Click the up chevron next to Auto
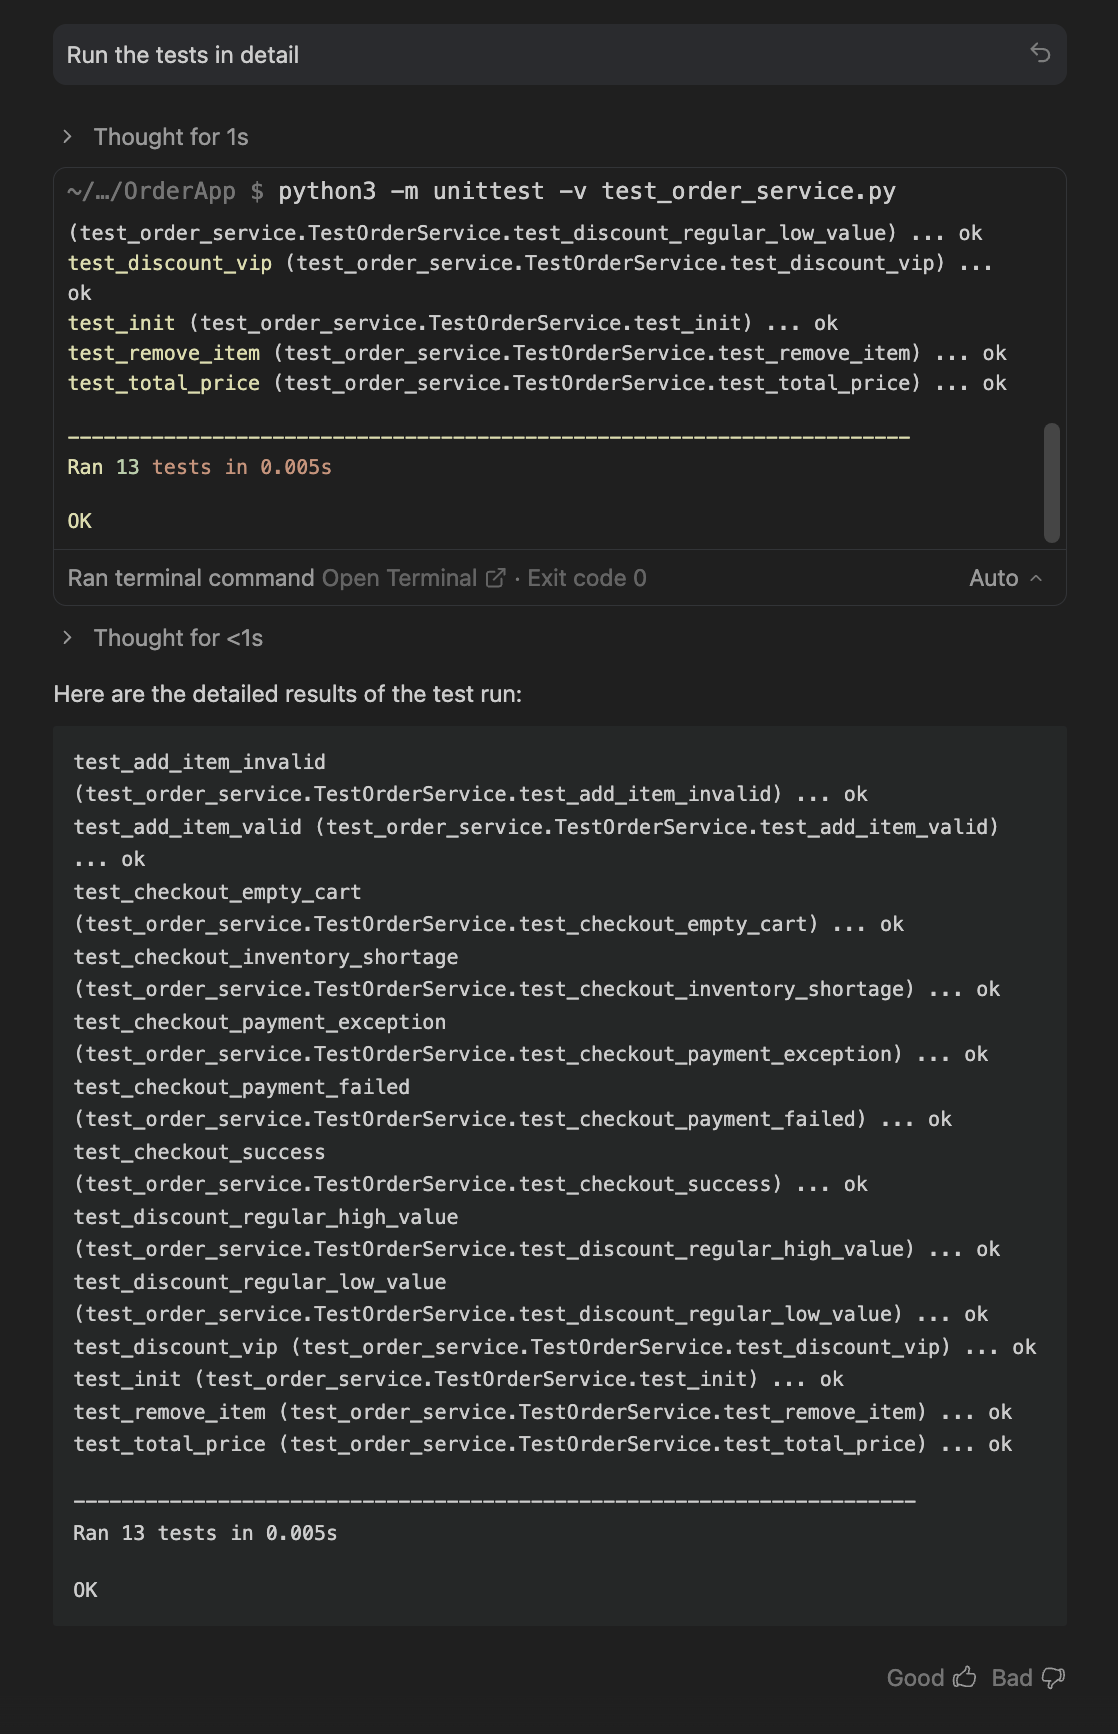 click(x=1036, y=578)
